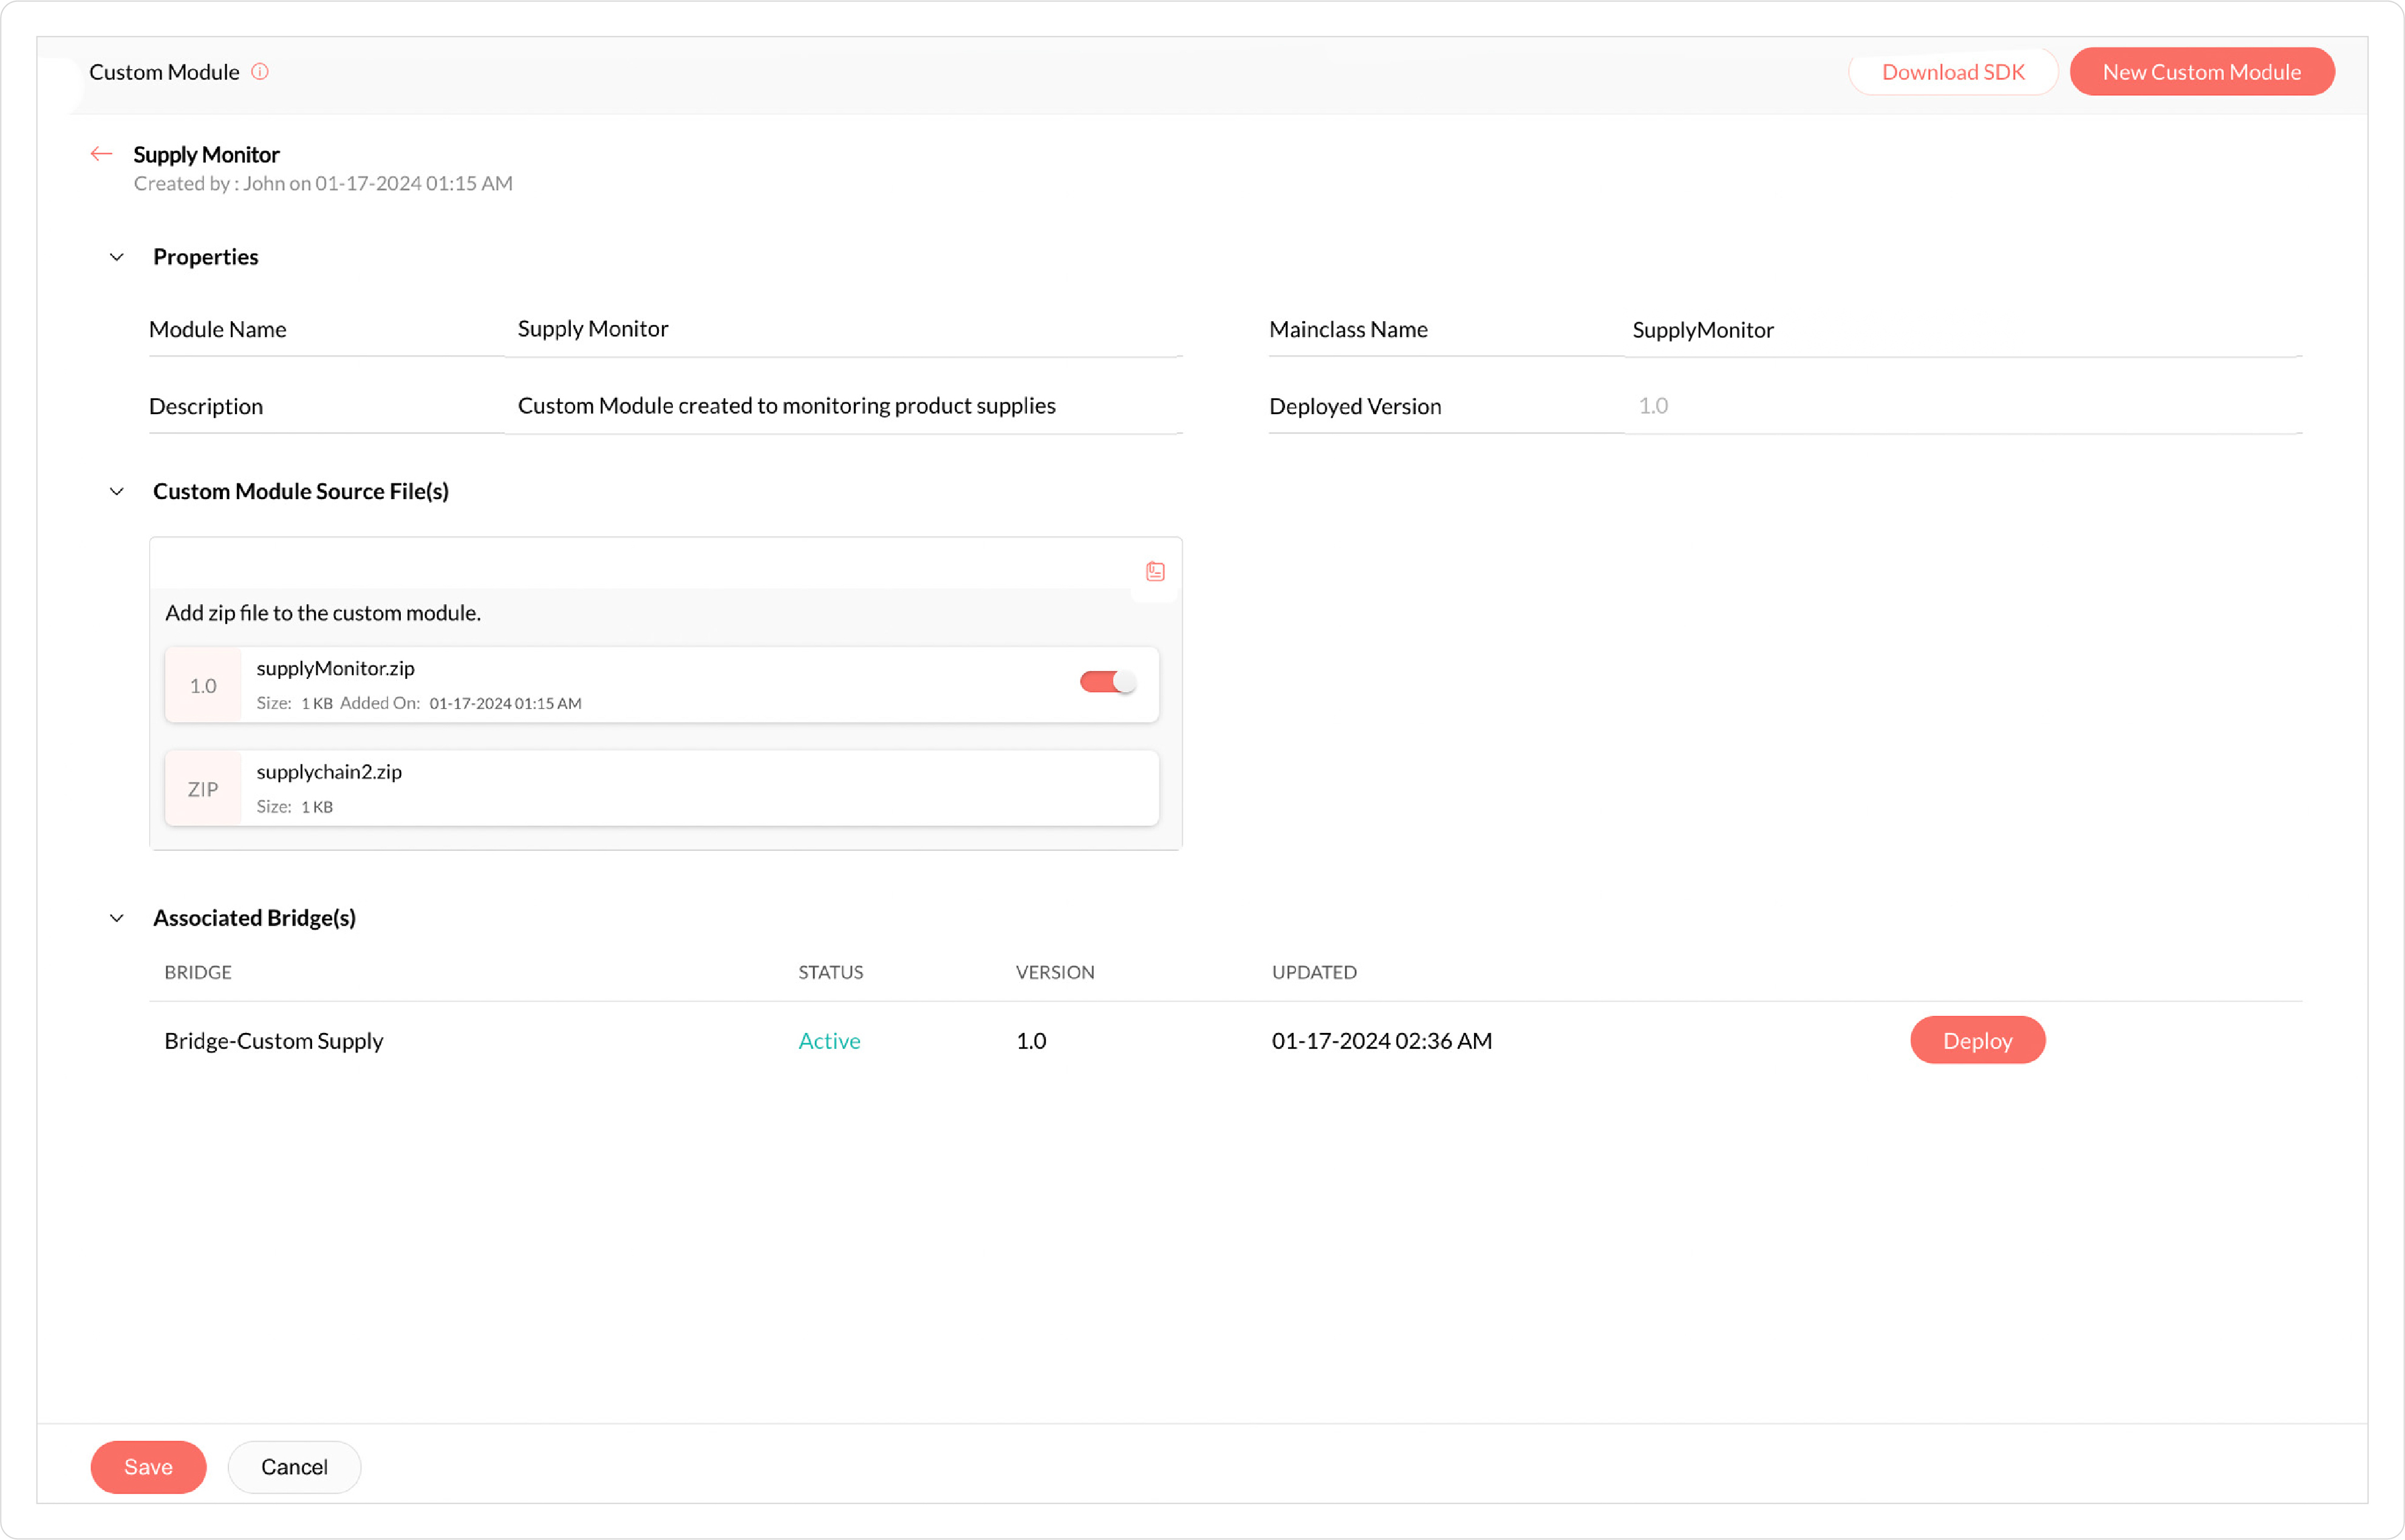Collapse the Associated Bridge(s) section

(117, 918)
